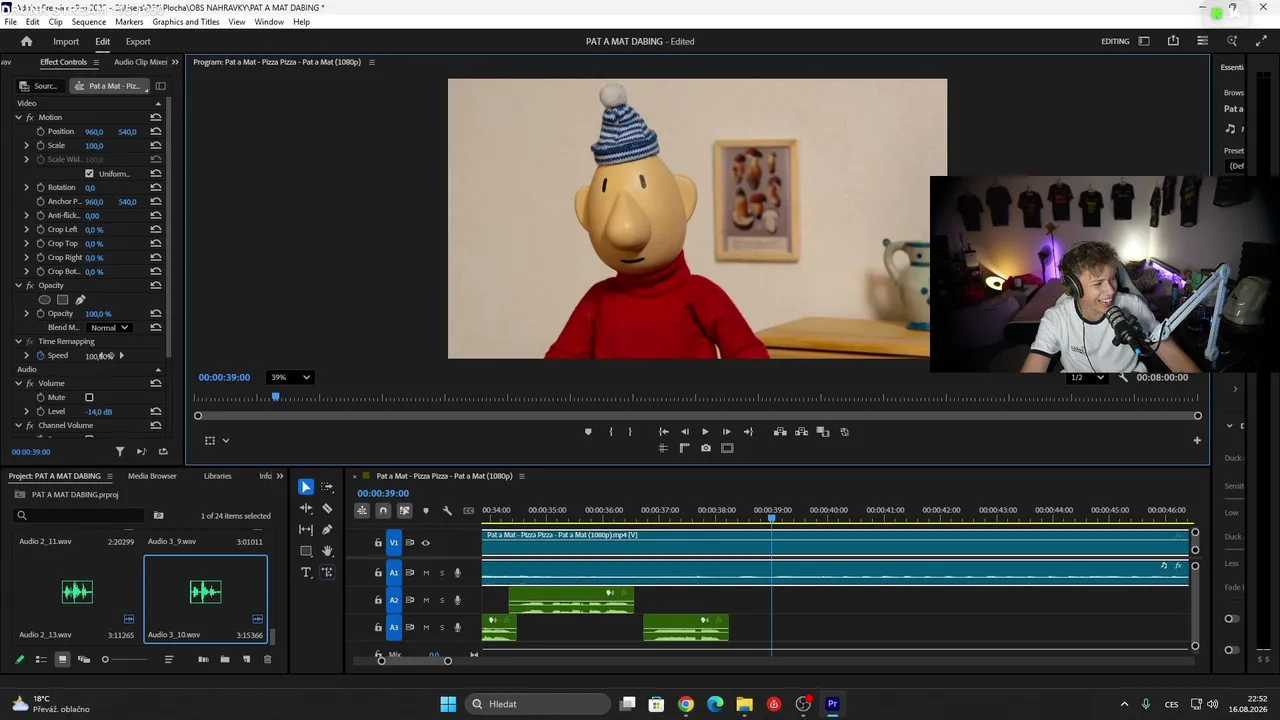Click the Hledat taskbar search box
The height and width of the screenshot is (720, 1280).
pyautogui.click(x=536, y=704)
